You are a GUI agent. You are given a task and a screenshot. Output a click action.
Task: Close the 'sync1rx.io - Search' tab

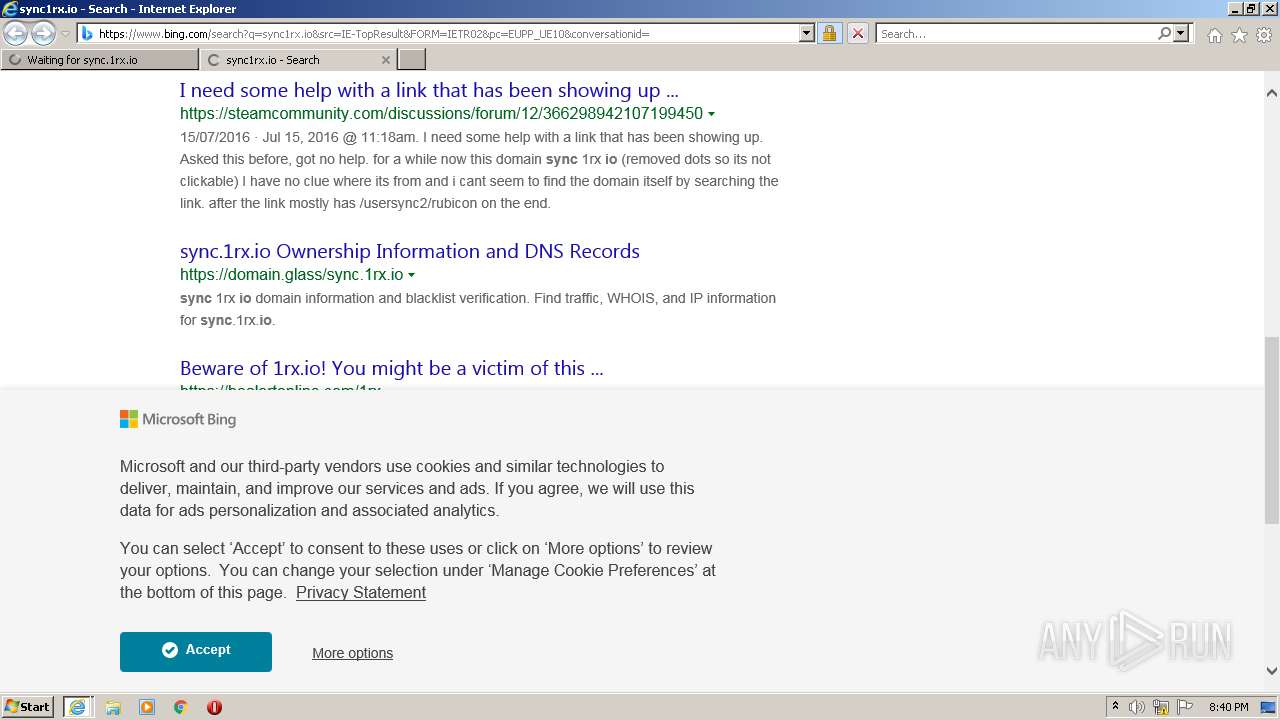(x=386, y=60)
